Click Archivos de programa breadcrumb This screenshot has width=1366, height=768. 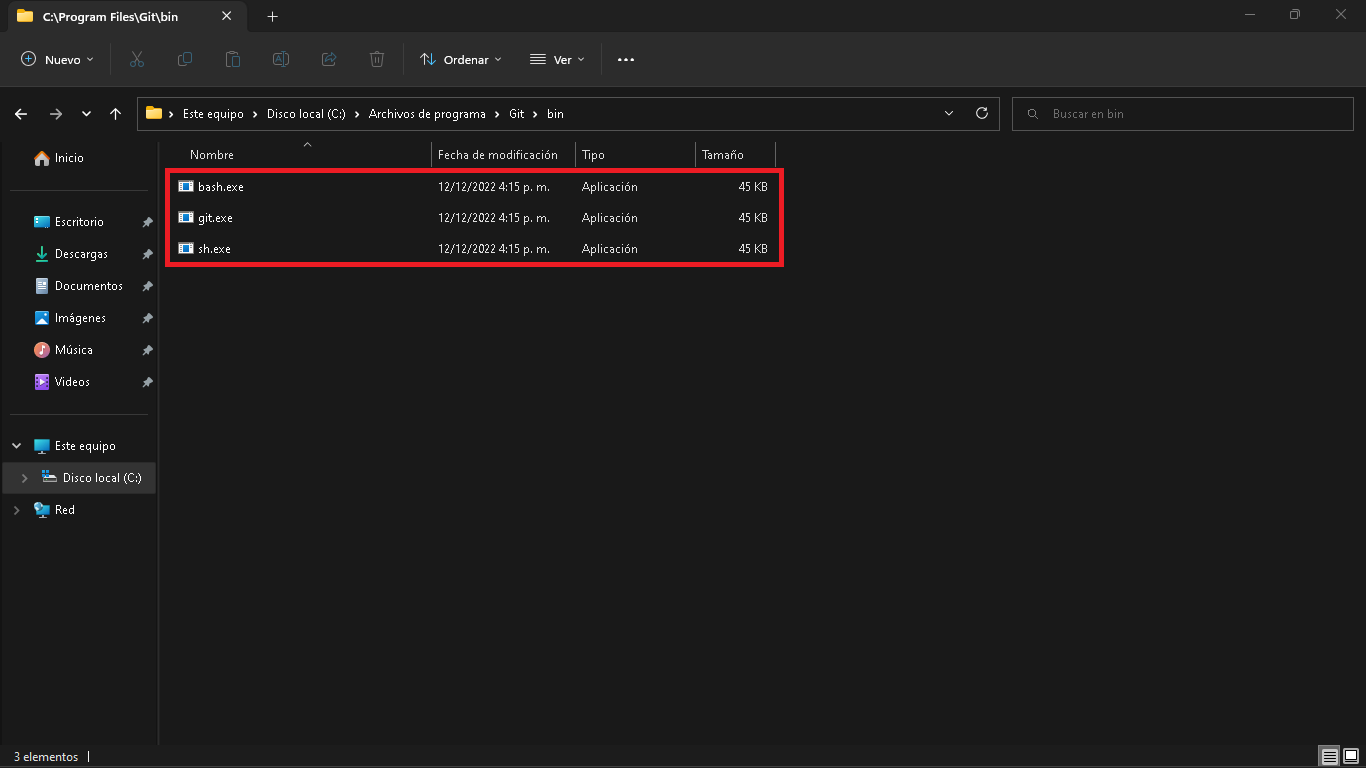coord(427,114)
